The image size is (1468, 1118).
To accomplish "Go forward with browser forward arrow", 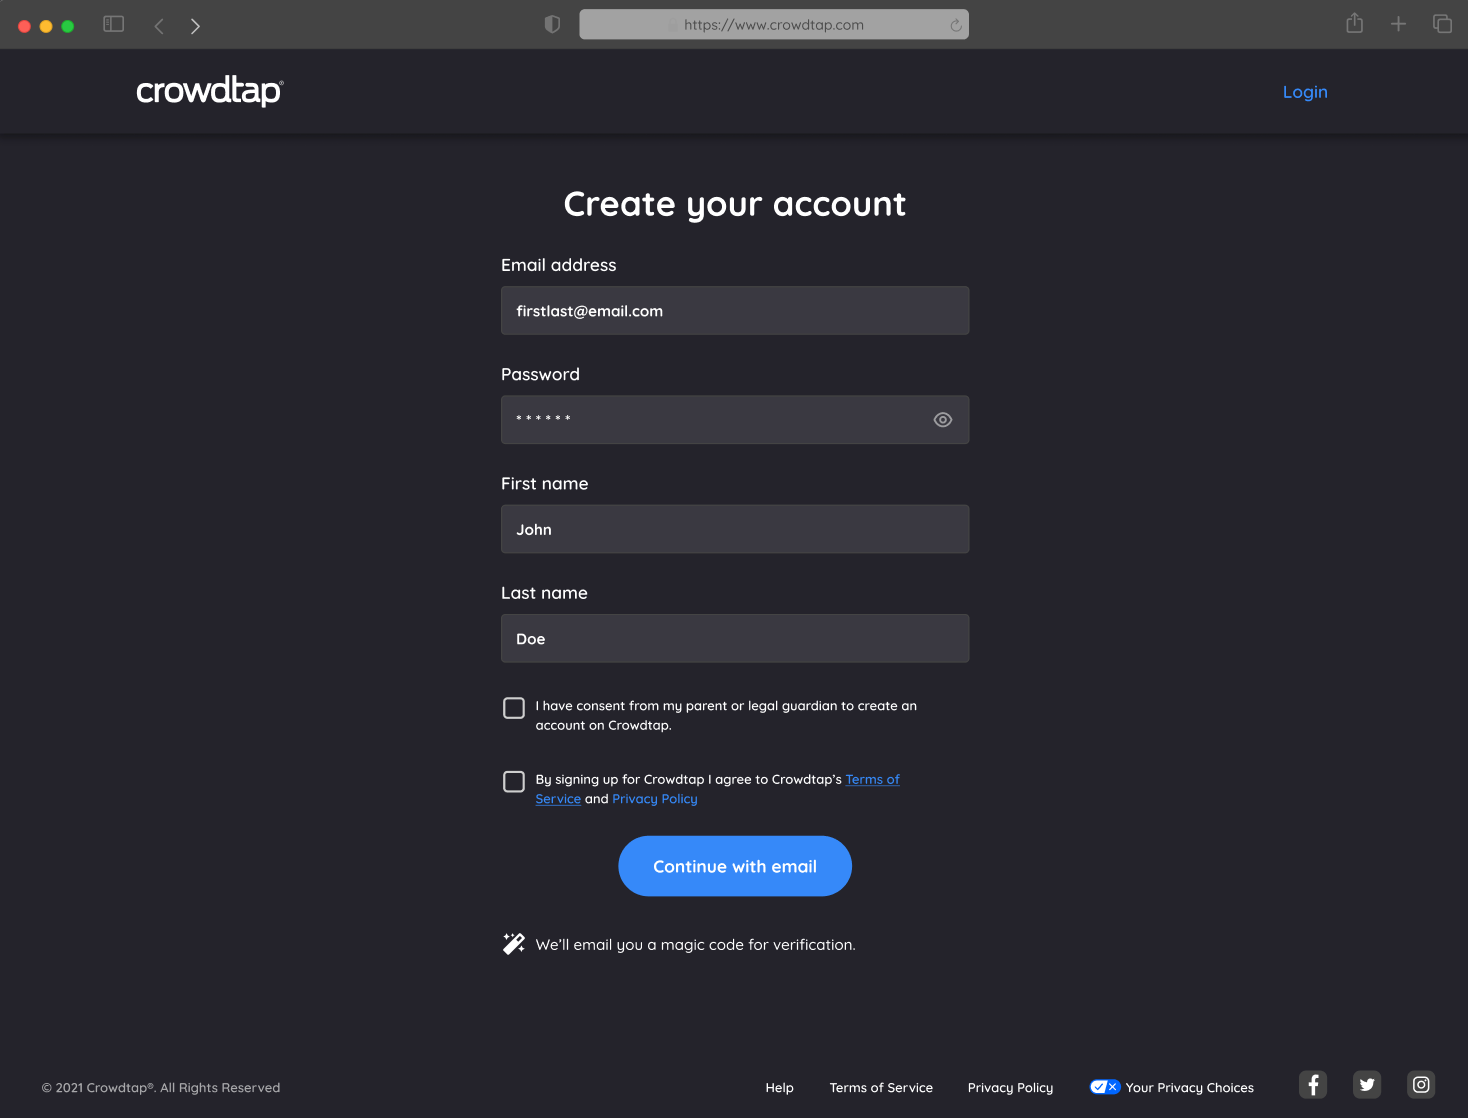I will pyautogui.click(x=195, y=25).
